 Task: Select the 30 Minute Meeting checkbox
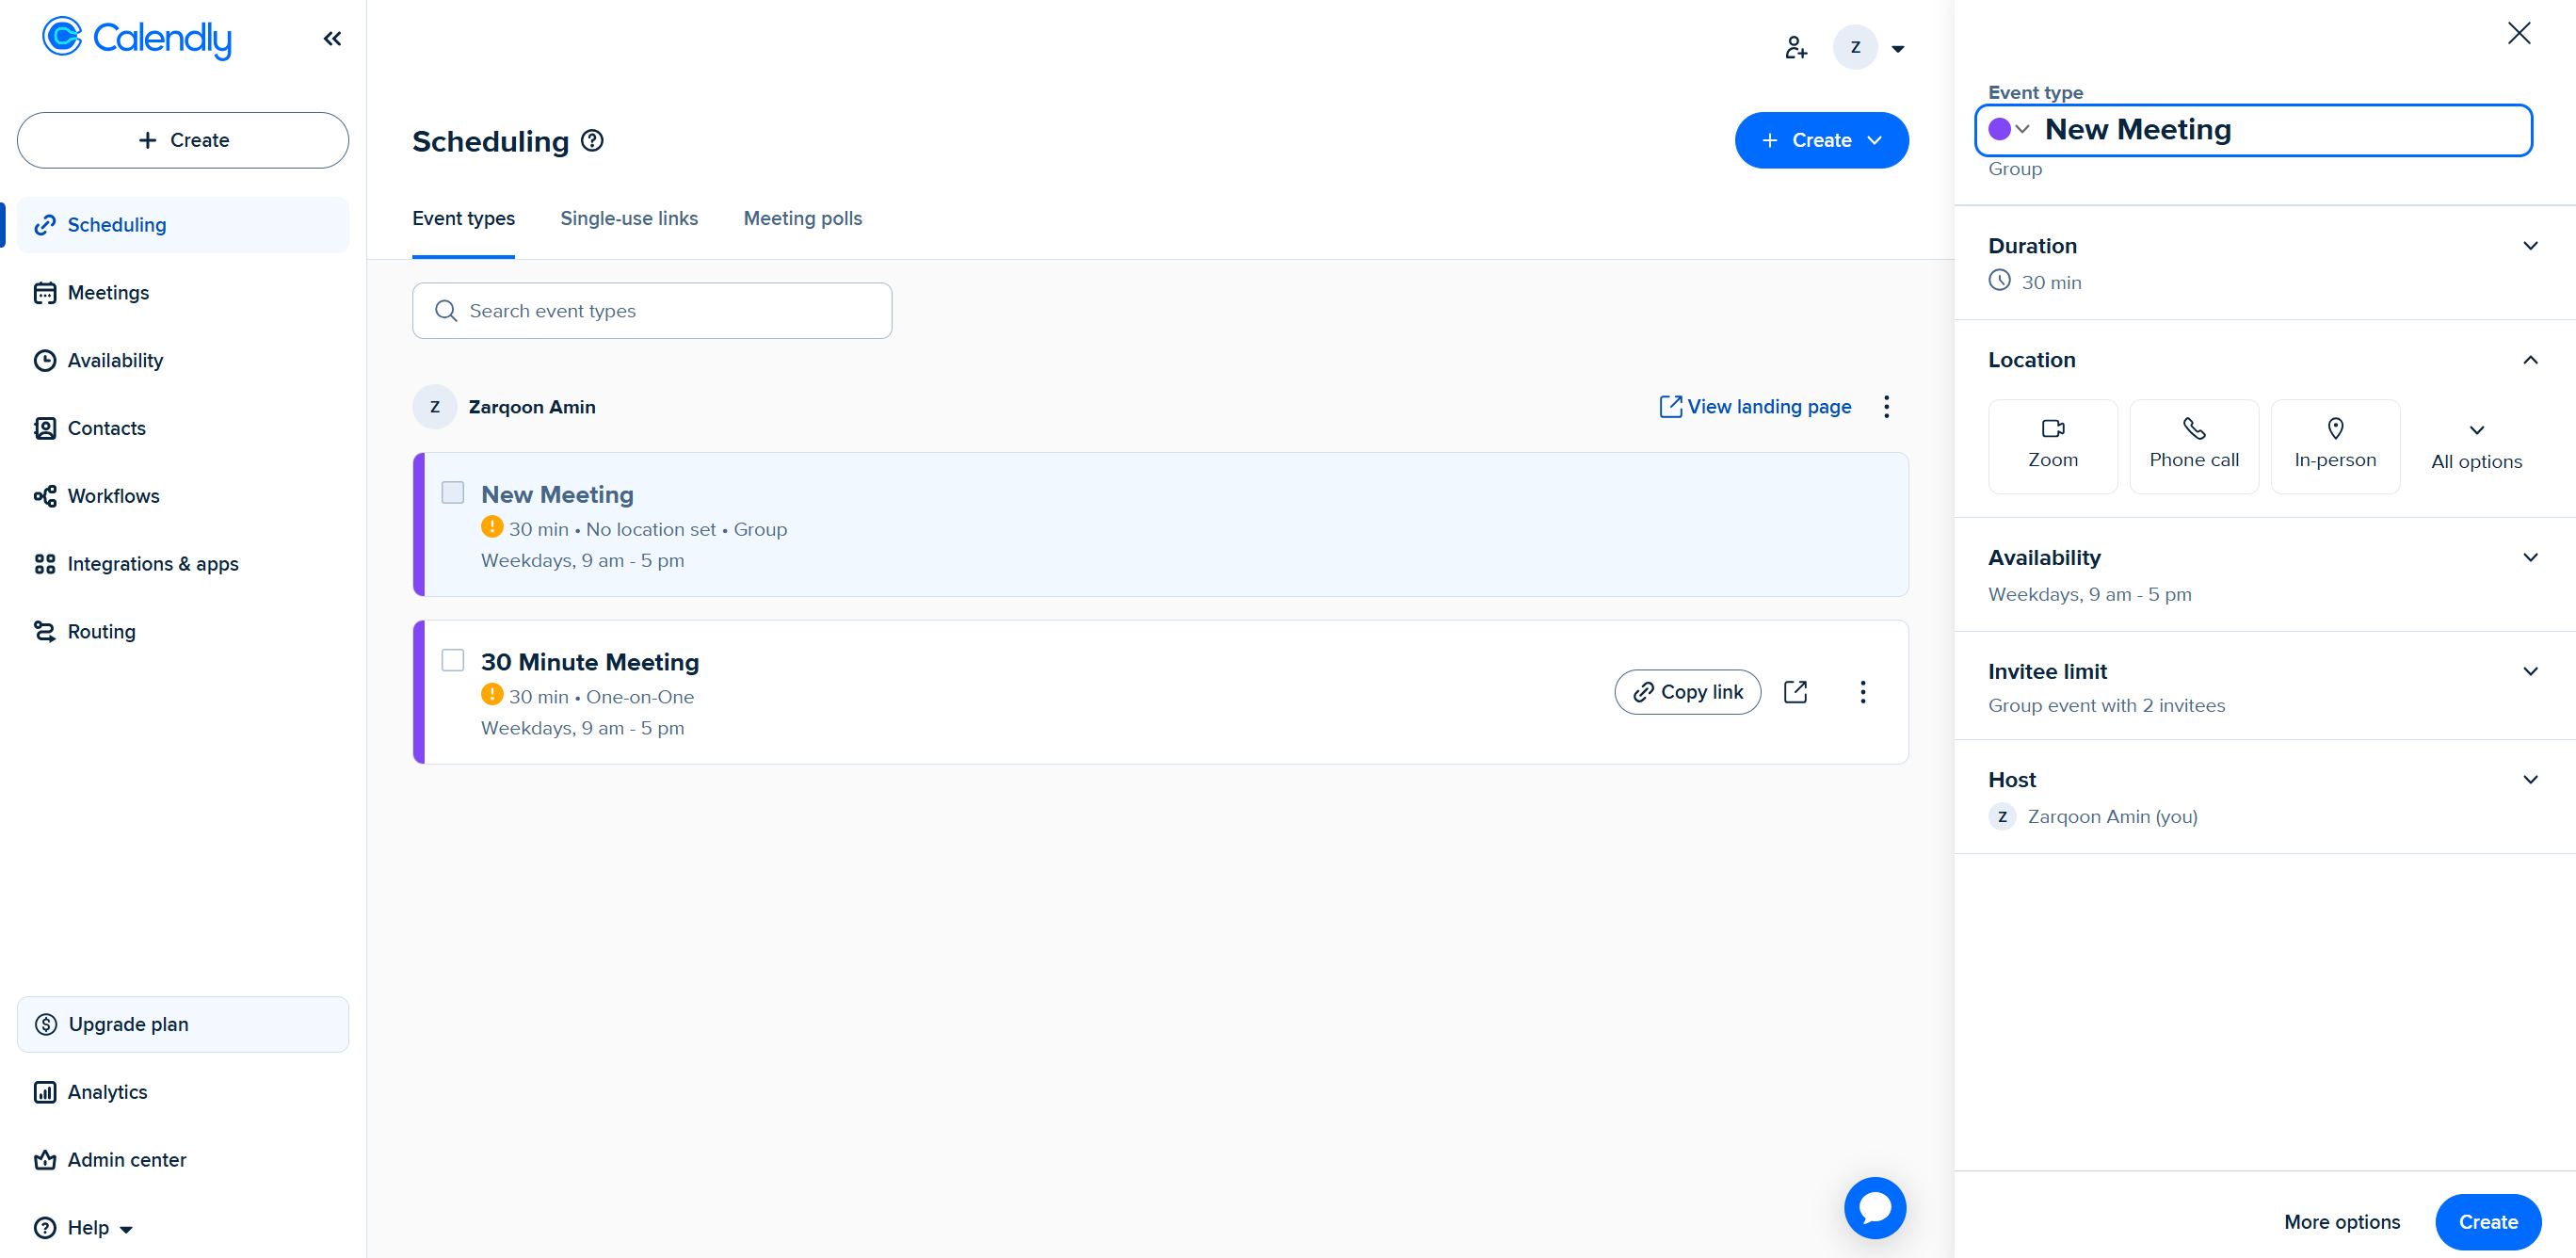(453, 660)
